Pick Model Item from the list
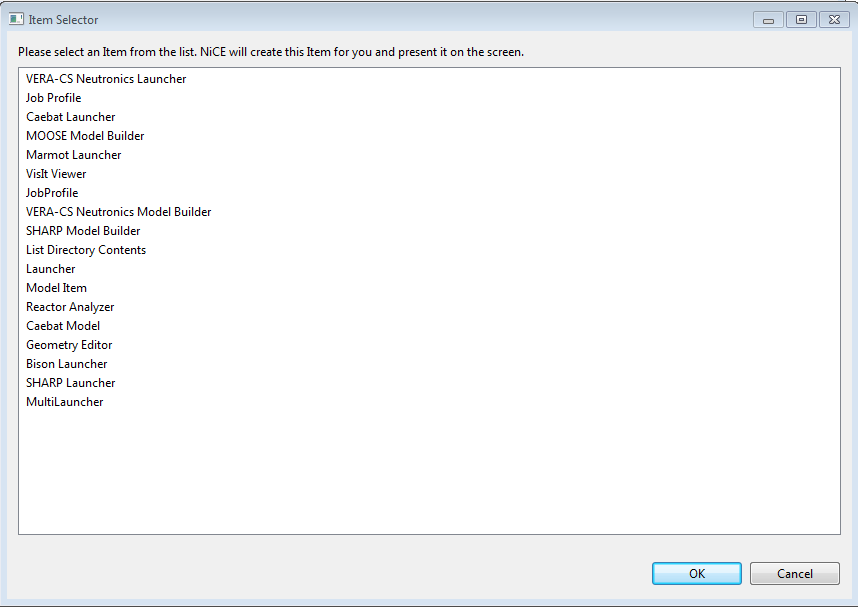The image size is (858, 607). point(56,288)
